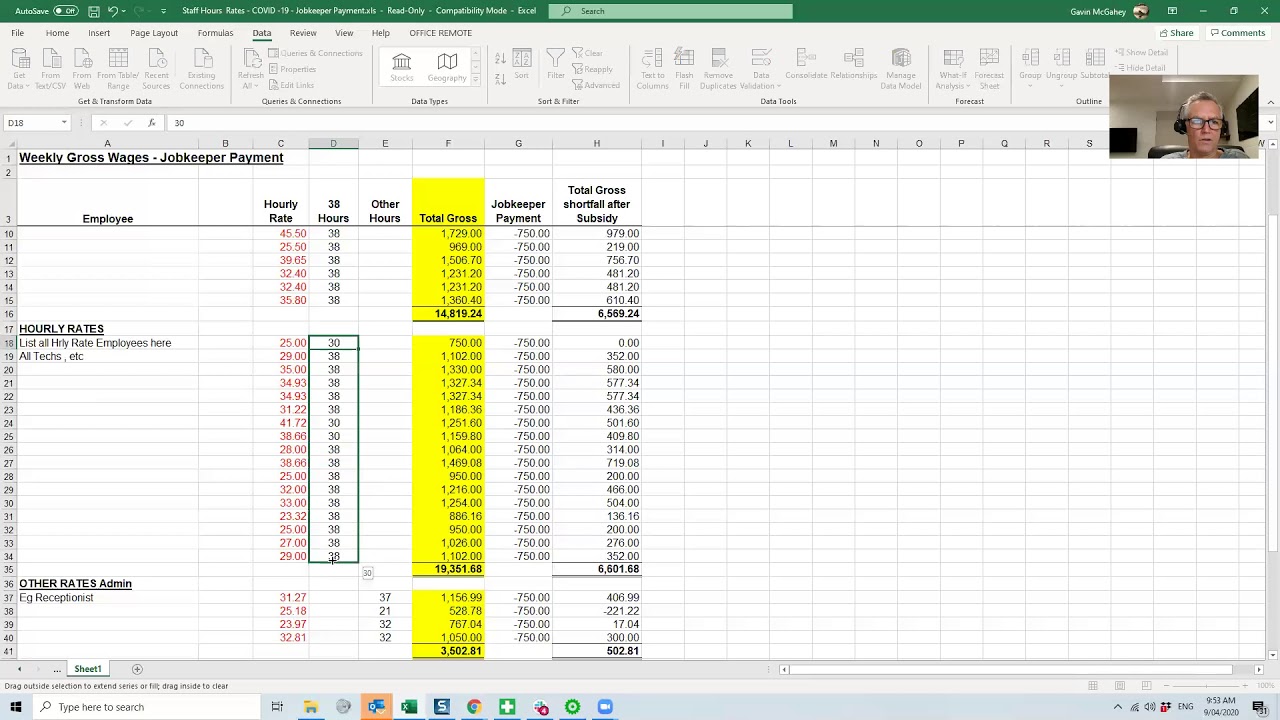This screenshot has width=1280, height=720.
Task: Click the Filter funnel icon
Action: pyautogui.click(x=556, y=66)
